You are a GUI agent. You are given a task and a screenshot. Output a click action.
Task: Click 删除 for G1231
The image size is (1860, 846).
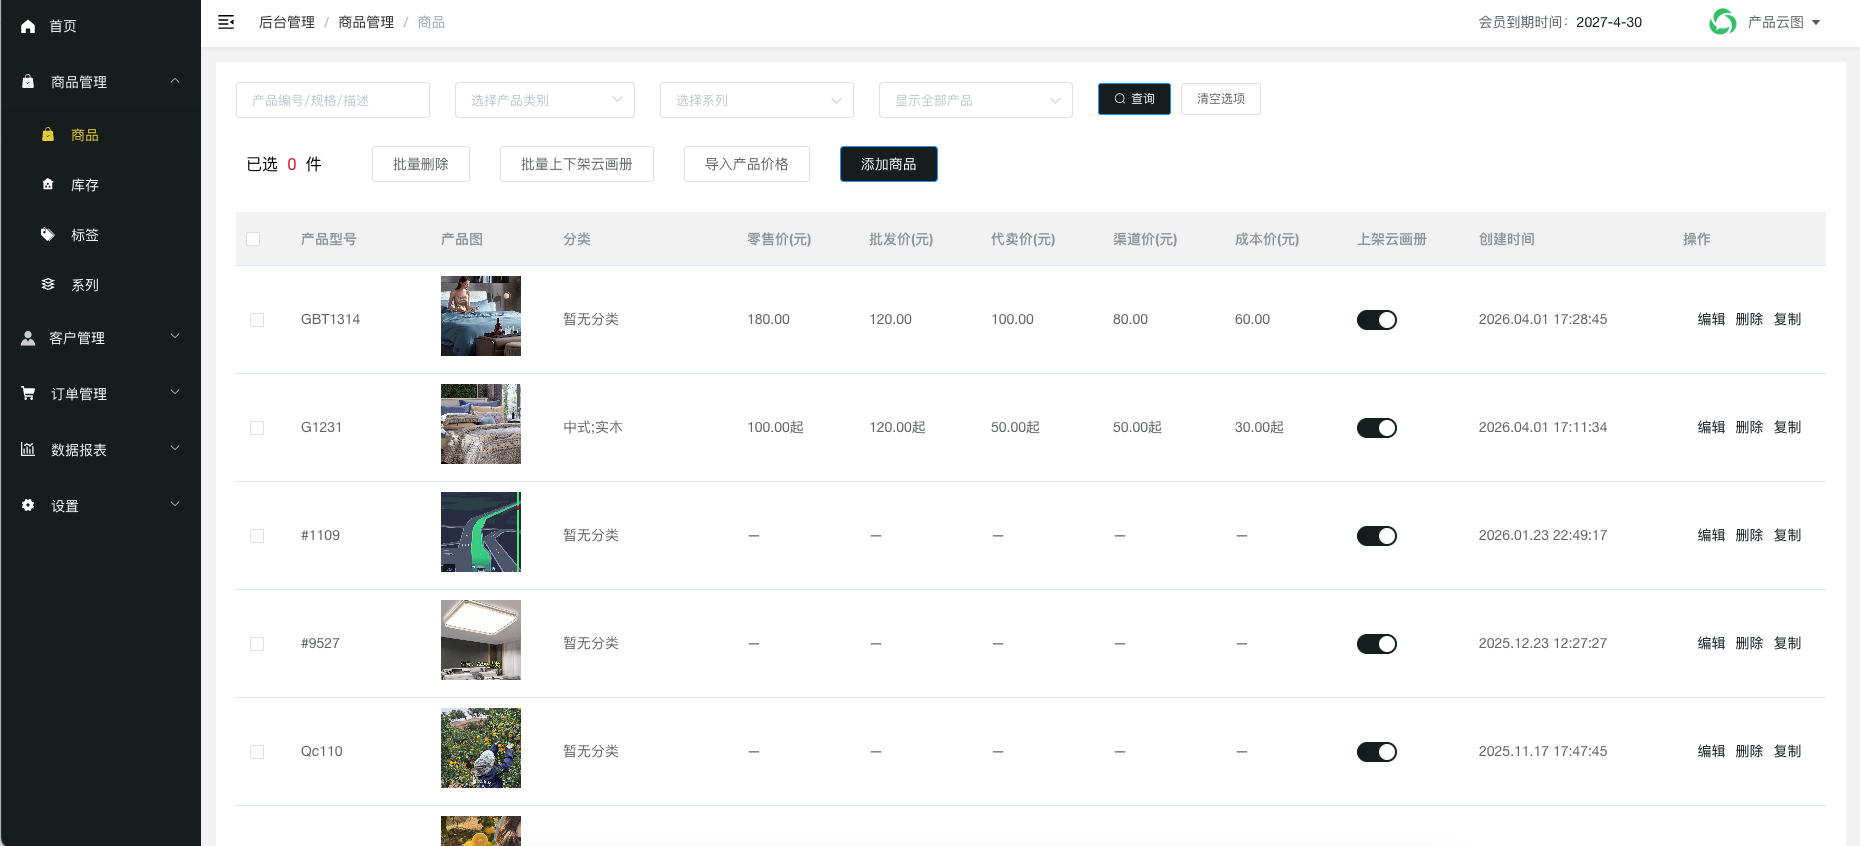pyautogui.click(x=1749, y=427)
